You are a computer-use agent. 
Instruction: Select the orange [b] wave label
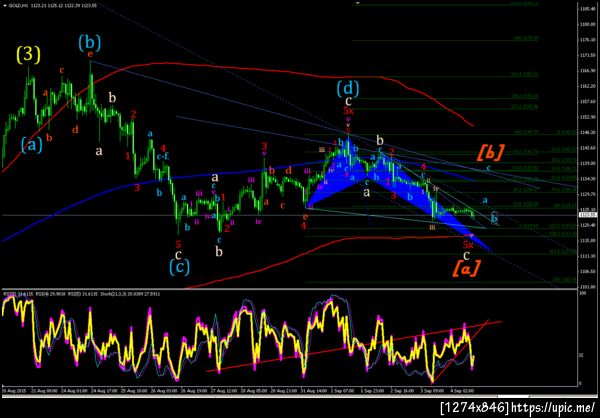click(490, 153)
